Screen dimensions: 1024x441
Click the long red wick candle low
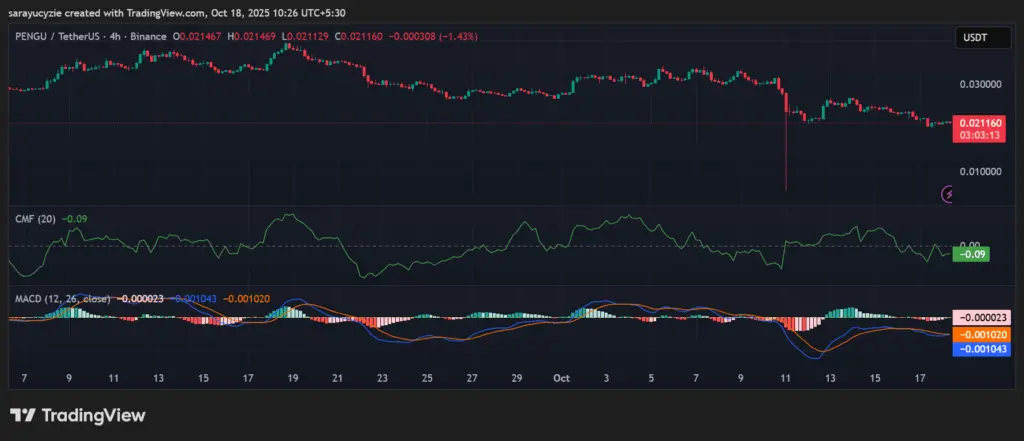point(786,187)
